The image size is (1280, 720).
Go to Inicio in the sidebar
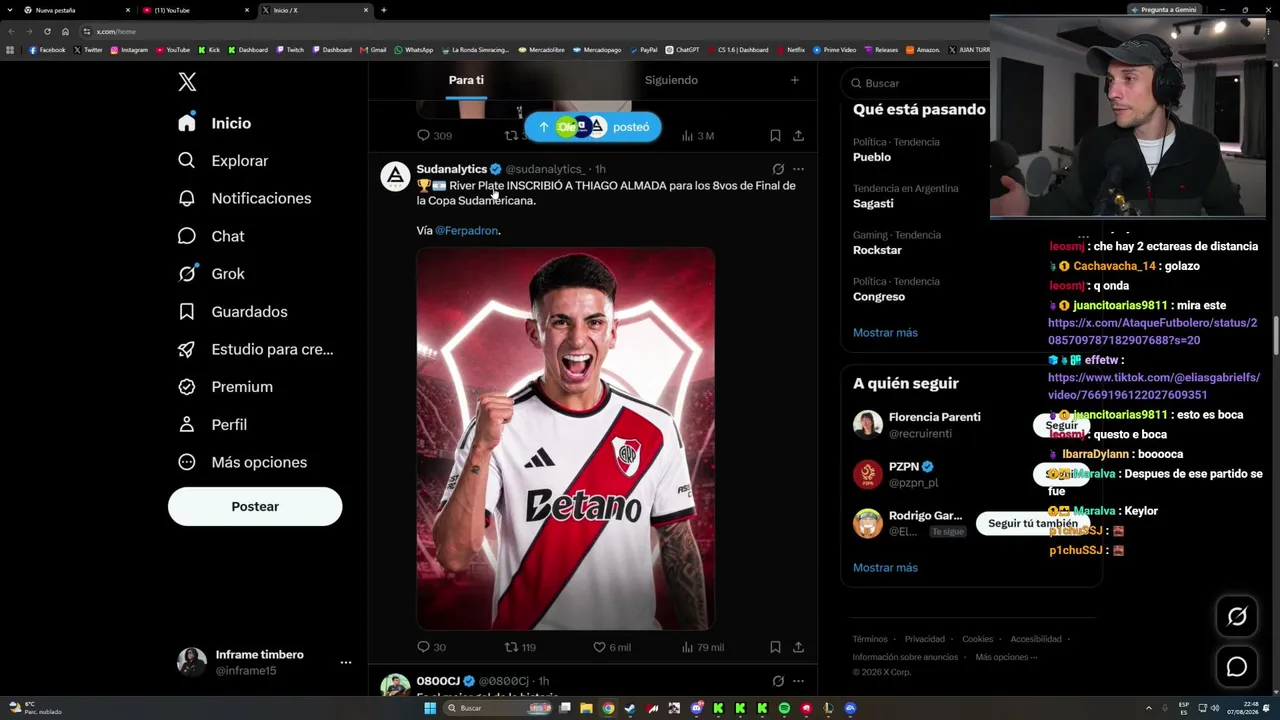tap(215, 123)
